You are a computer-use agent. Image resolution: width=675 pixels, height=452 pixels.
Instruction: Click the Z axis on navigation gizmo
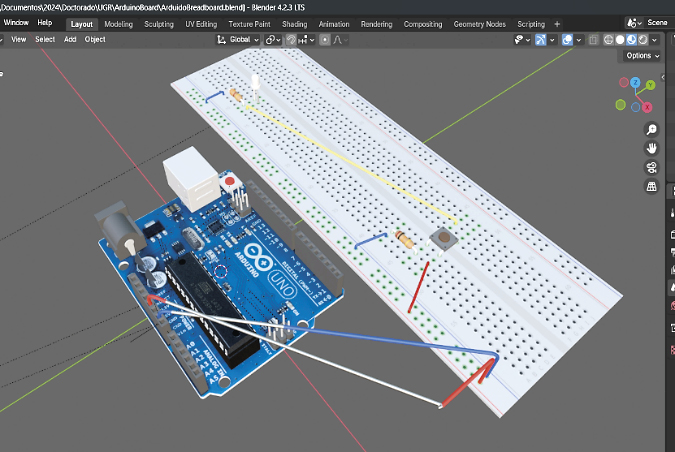tap(635, 82)
